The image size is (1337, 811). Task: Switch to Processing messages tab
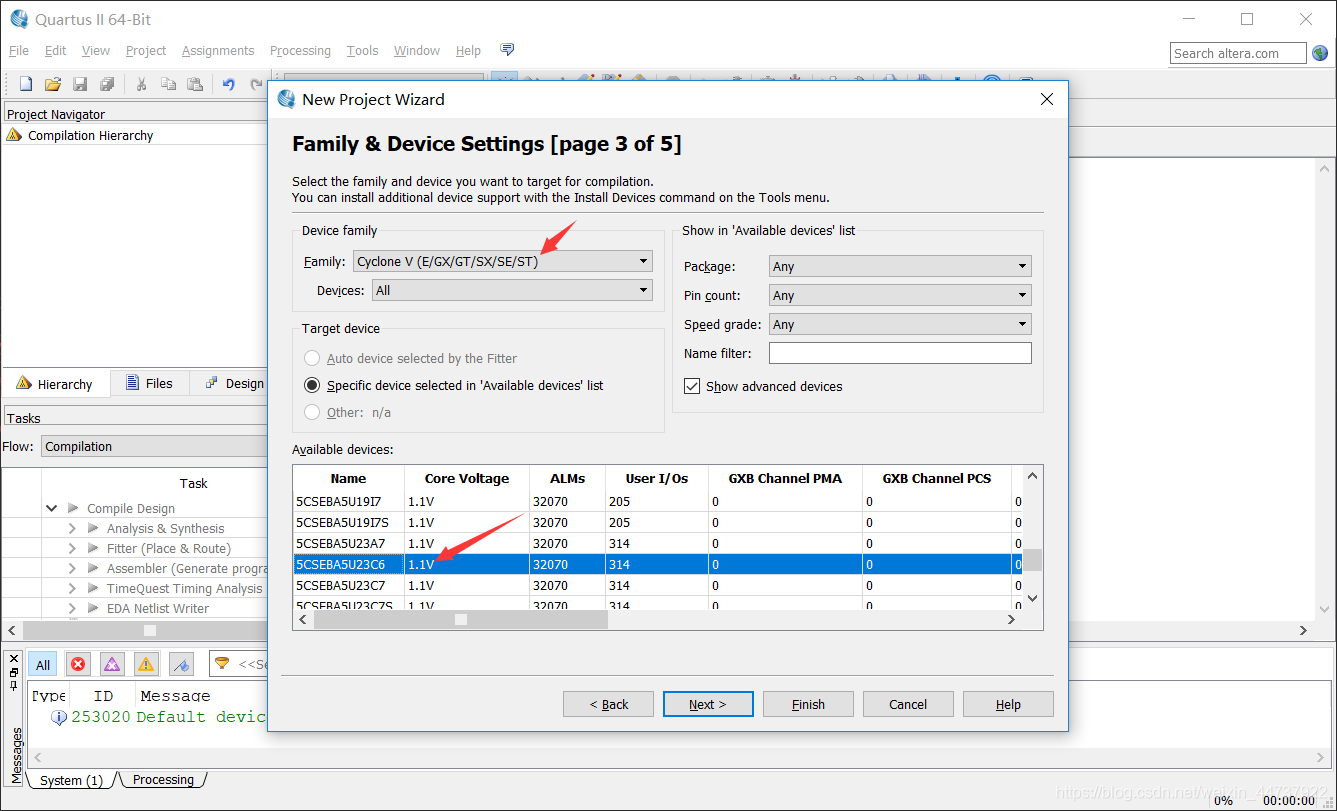[163, 780]
